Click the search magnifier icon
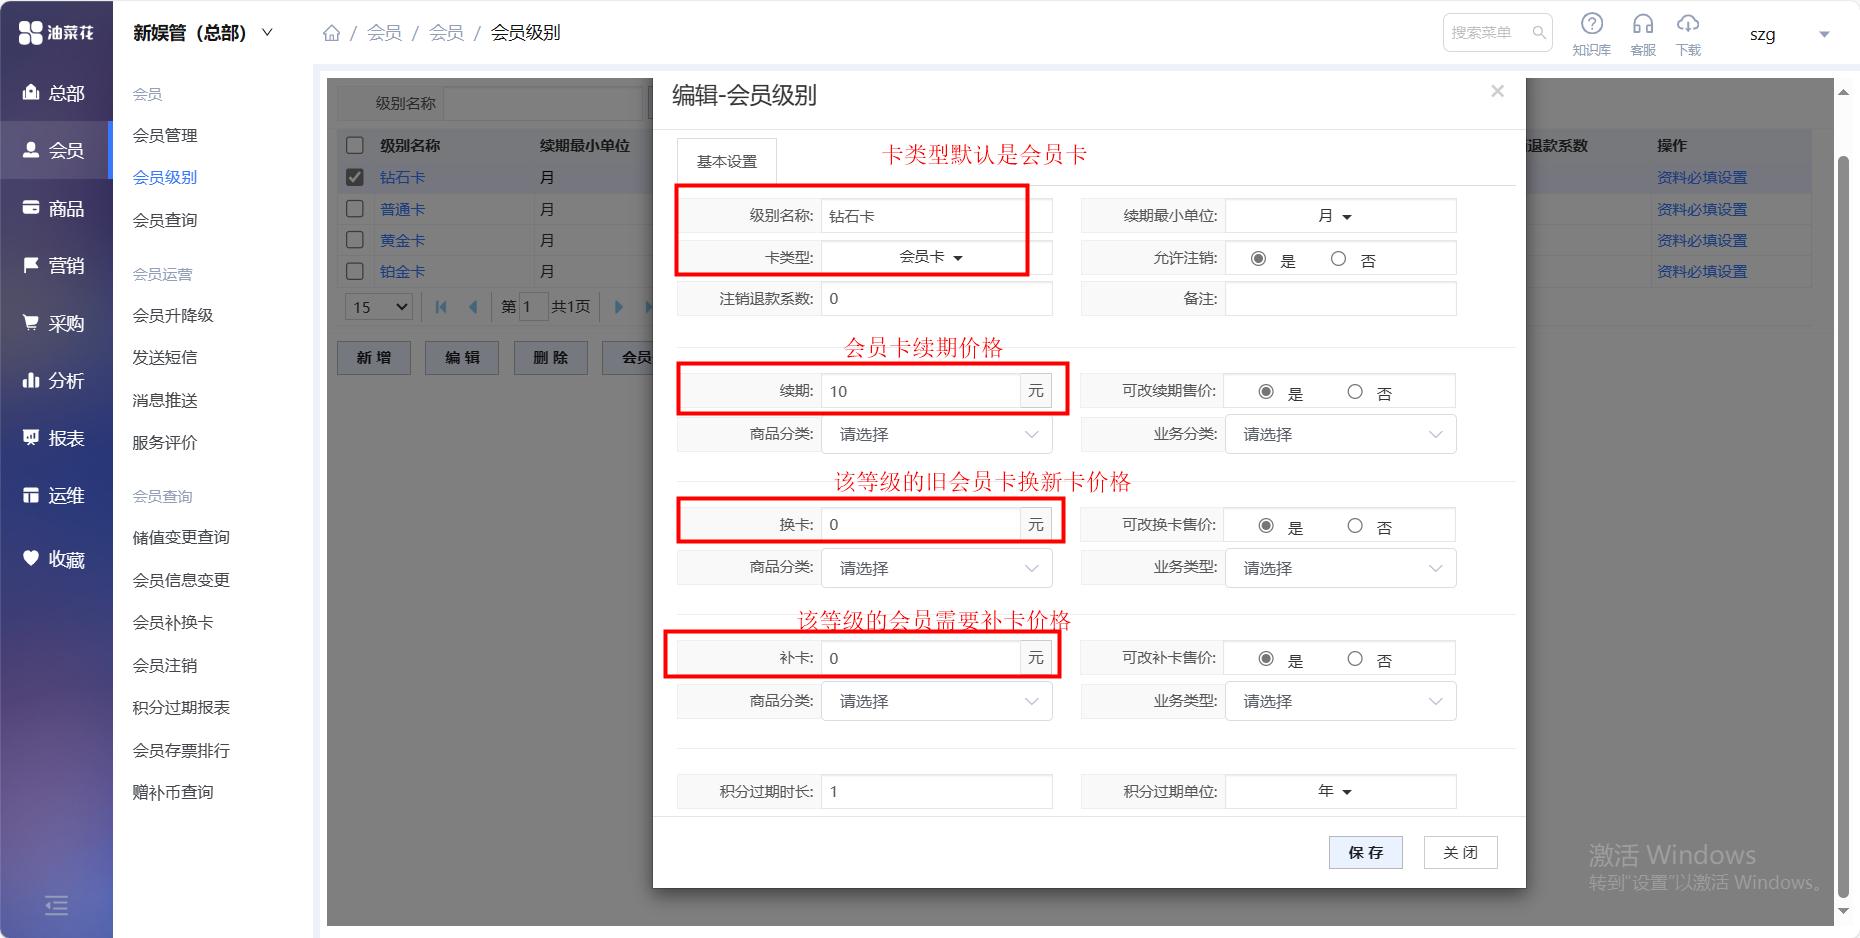1860x938 pixels. coord(1539,33)
